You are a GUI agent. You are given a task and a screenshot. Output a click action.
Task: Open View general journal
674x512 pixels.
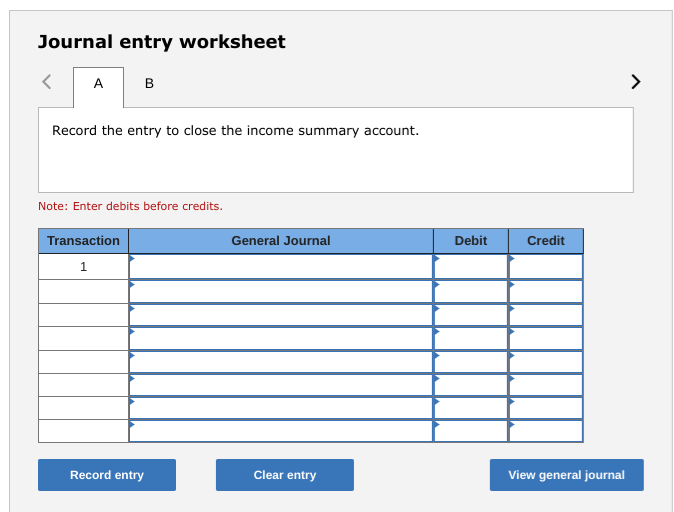pyautogui.click(x=567, y=475)
